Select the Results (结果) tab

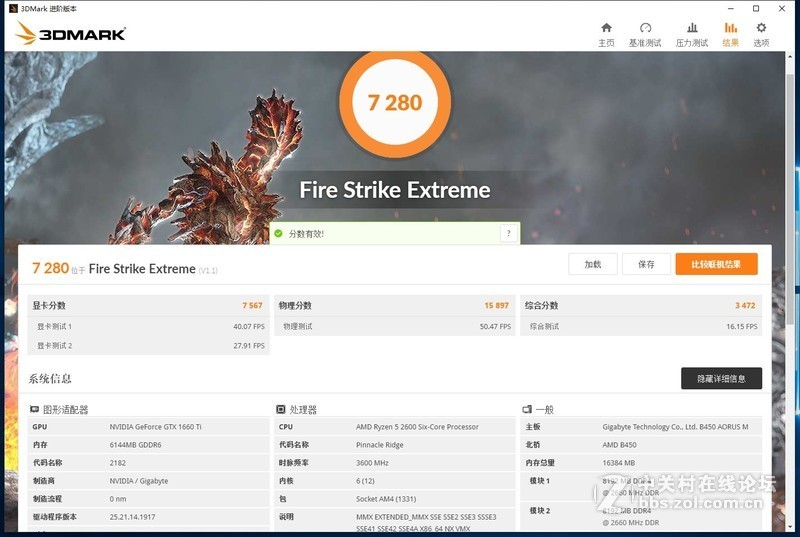(x=731, y=34)
